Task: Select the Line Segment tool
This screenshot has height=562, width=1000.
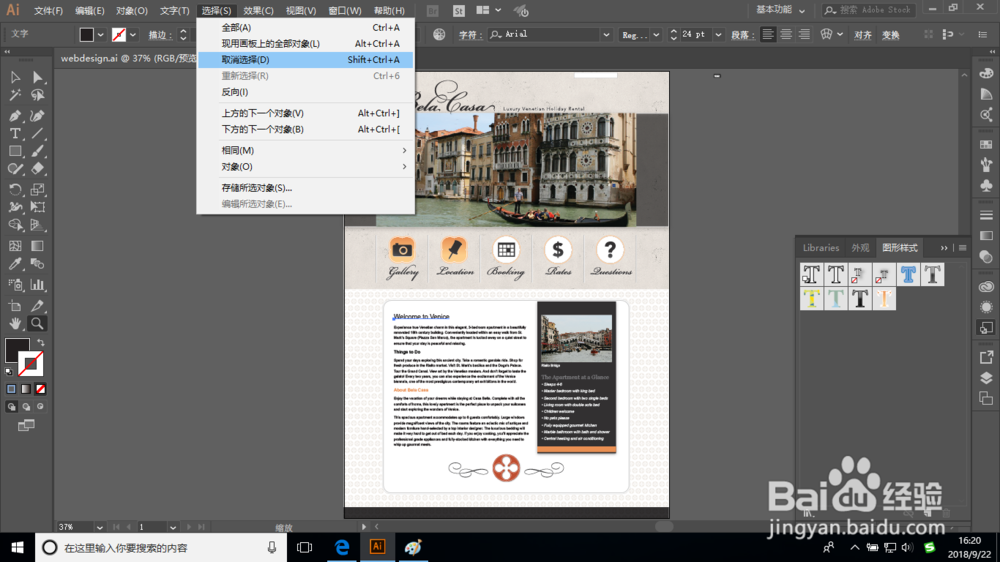Action: (37, 133)
